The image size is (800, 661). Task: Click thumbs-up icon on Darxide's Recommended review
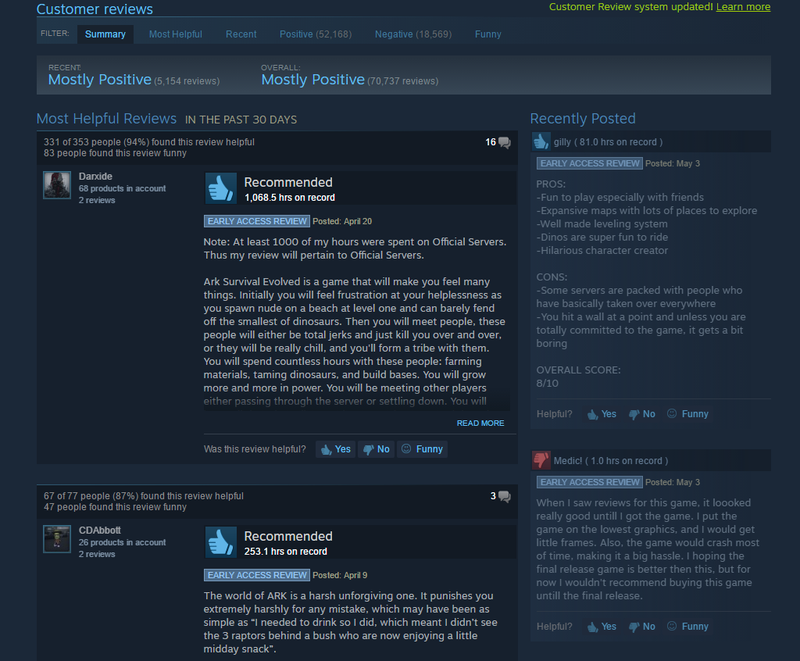coord(221,188)
